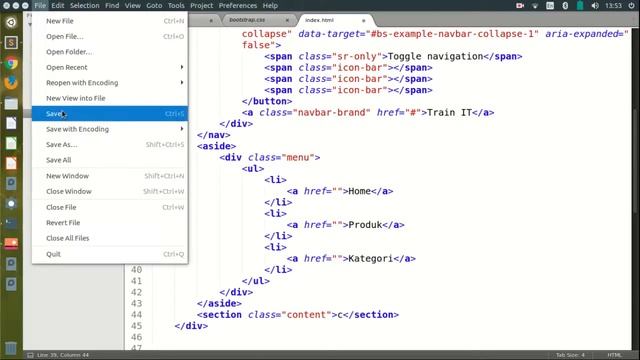Open LibreOffice Impress from the dock
This screenshot has width=640, height=360.
click(11, 163)
